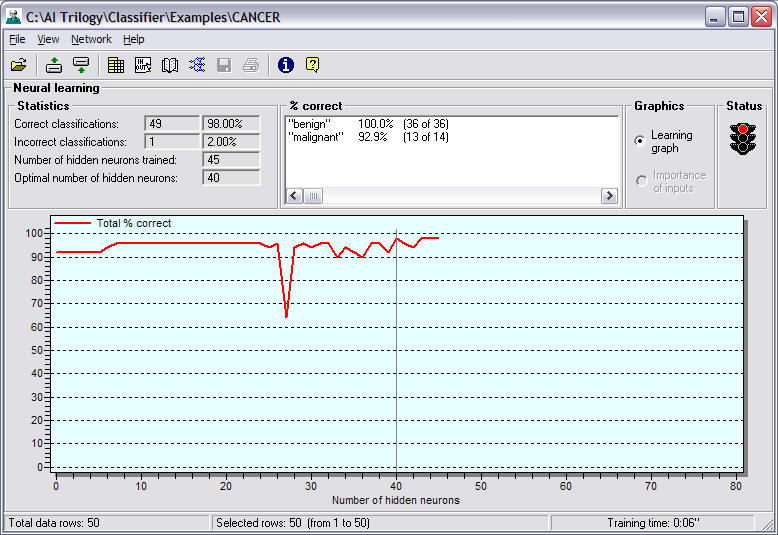Click the right scroll arrow in % correct list
This screenshot has width=778, height=535.
(x=609, y=196)
